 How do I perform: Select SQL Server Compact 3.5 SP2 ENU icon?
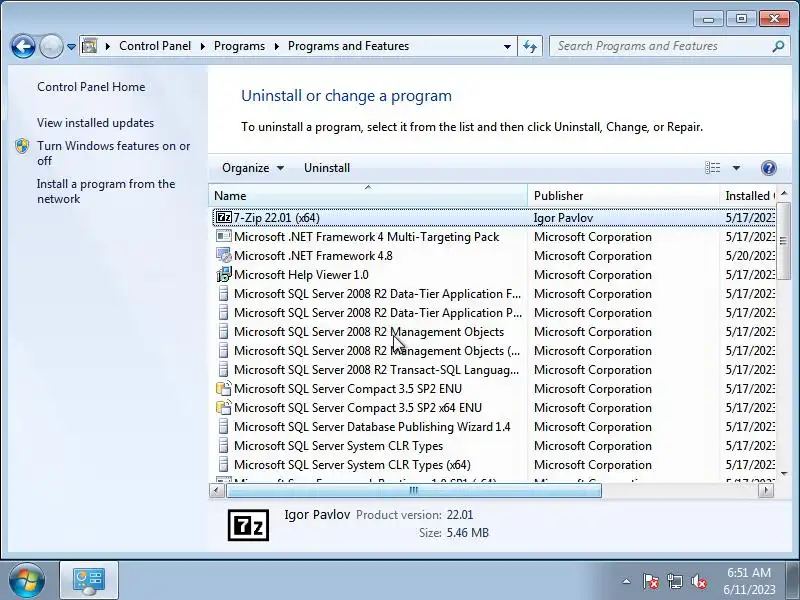click(223, 389)
